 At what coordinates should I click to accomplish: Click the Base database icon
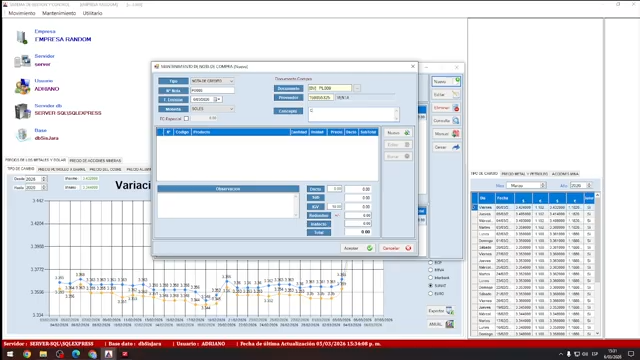(x=22, y=135)
